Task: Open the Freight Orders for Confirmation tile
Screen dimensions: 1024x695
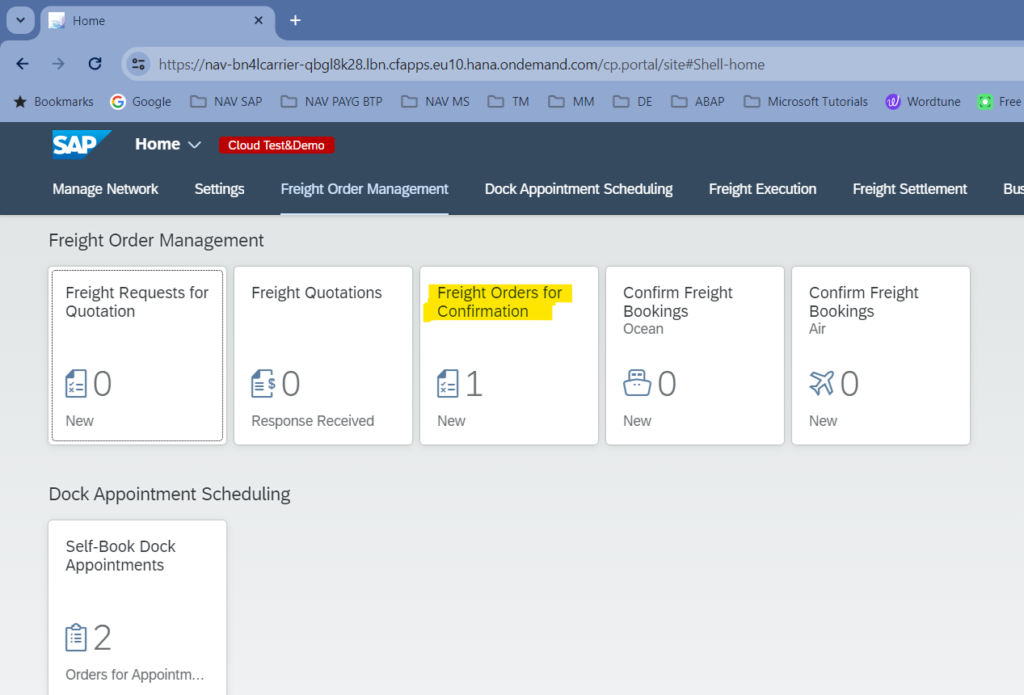Action: [508, 355]
